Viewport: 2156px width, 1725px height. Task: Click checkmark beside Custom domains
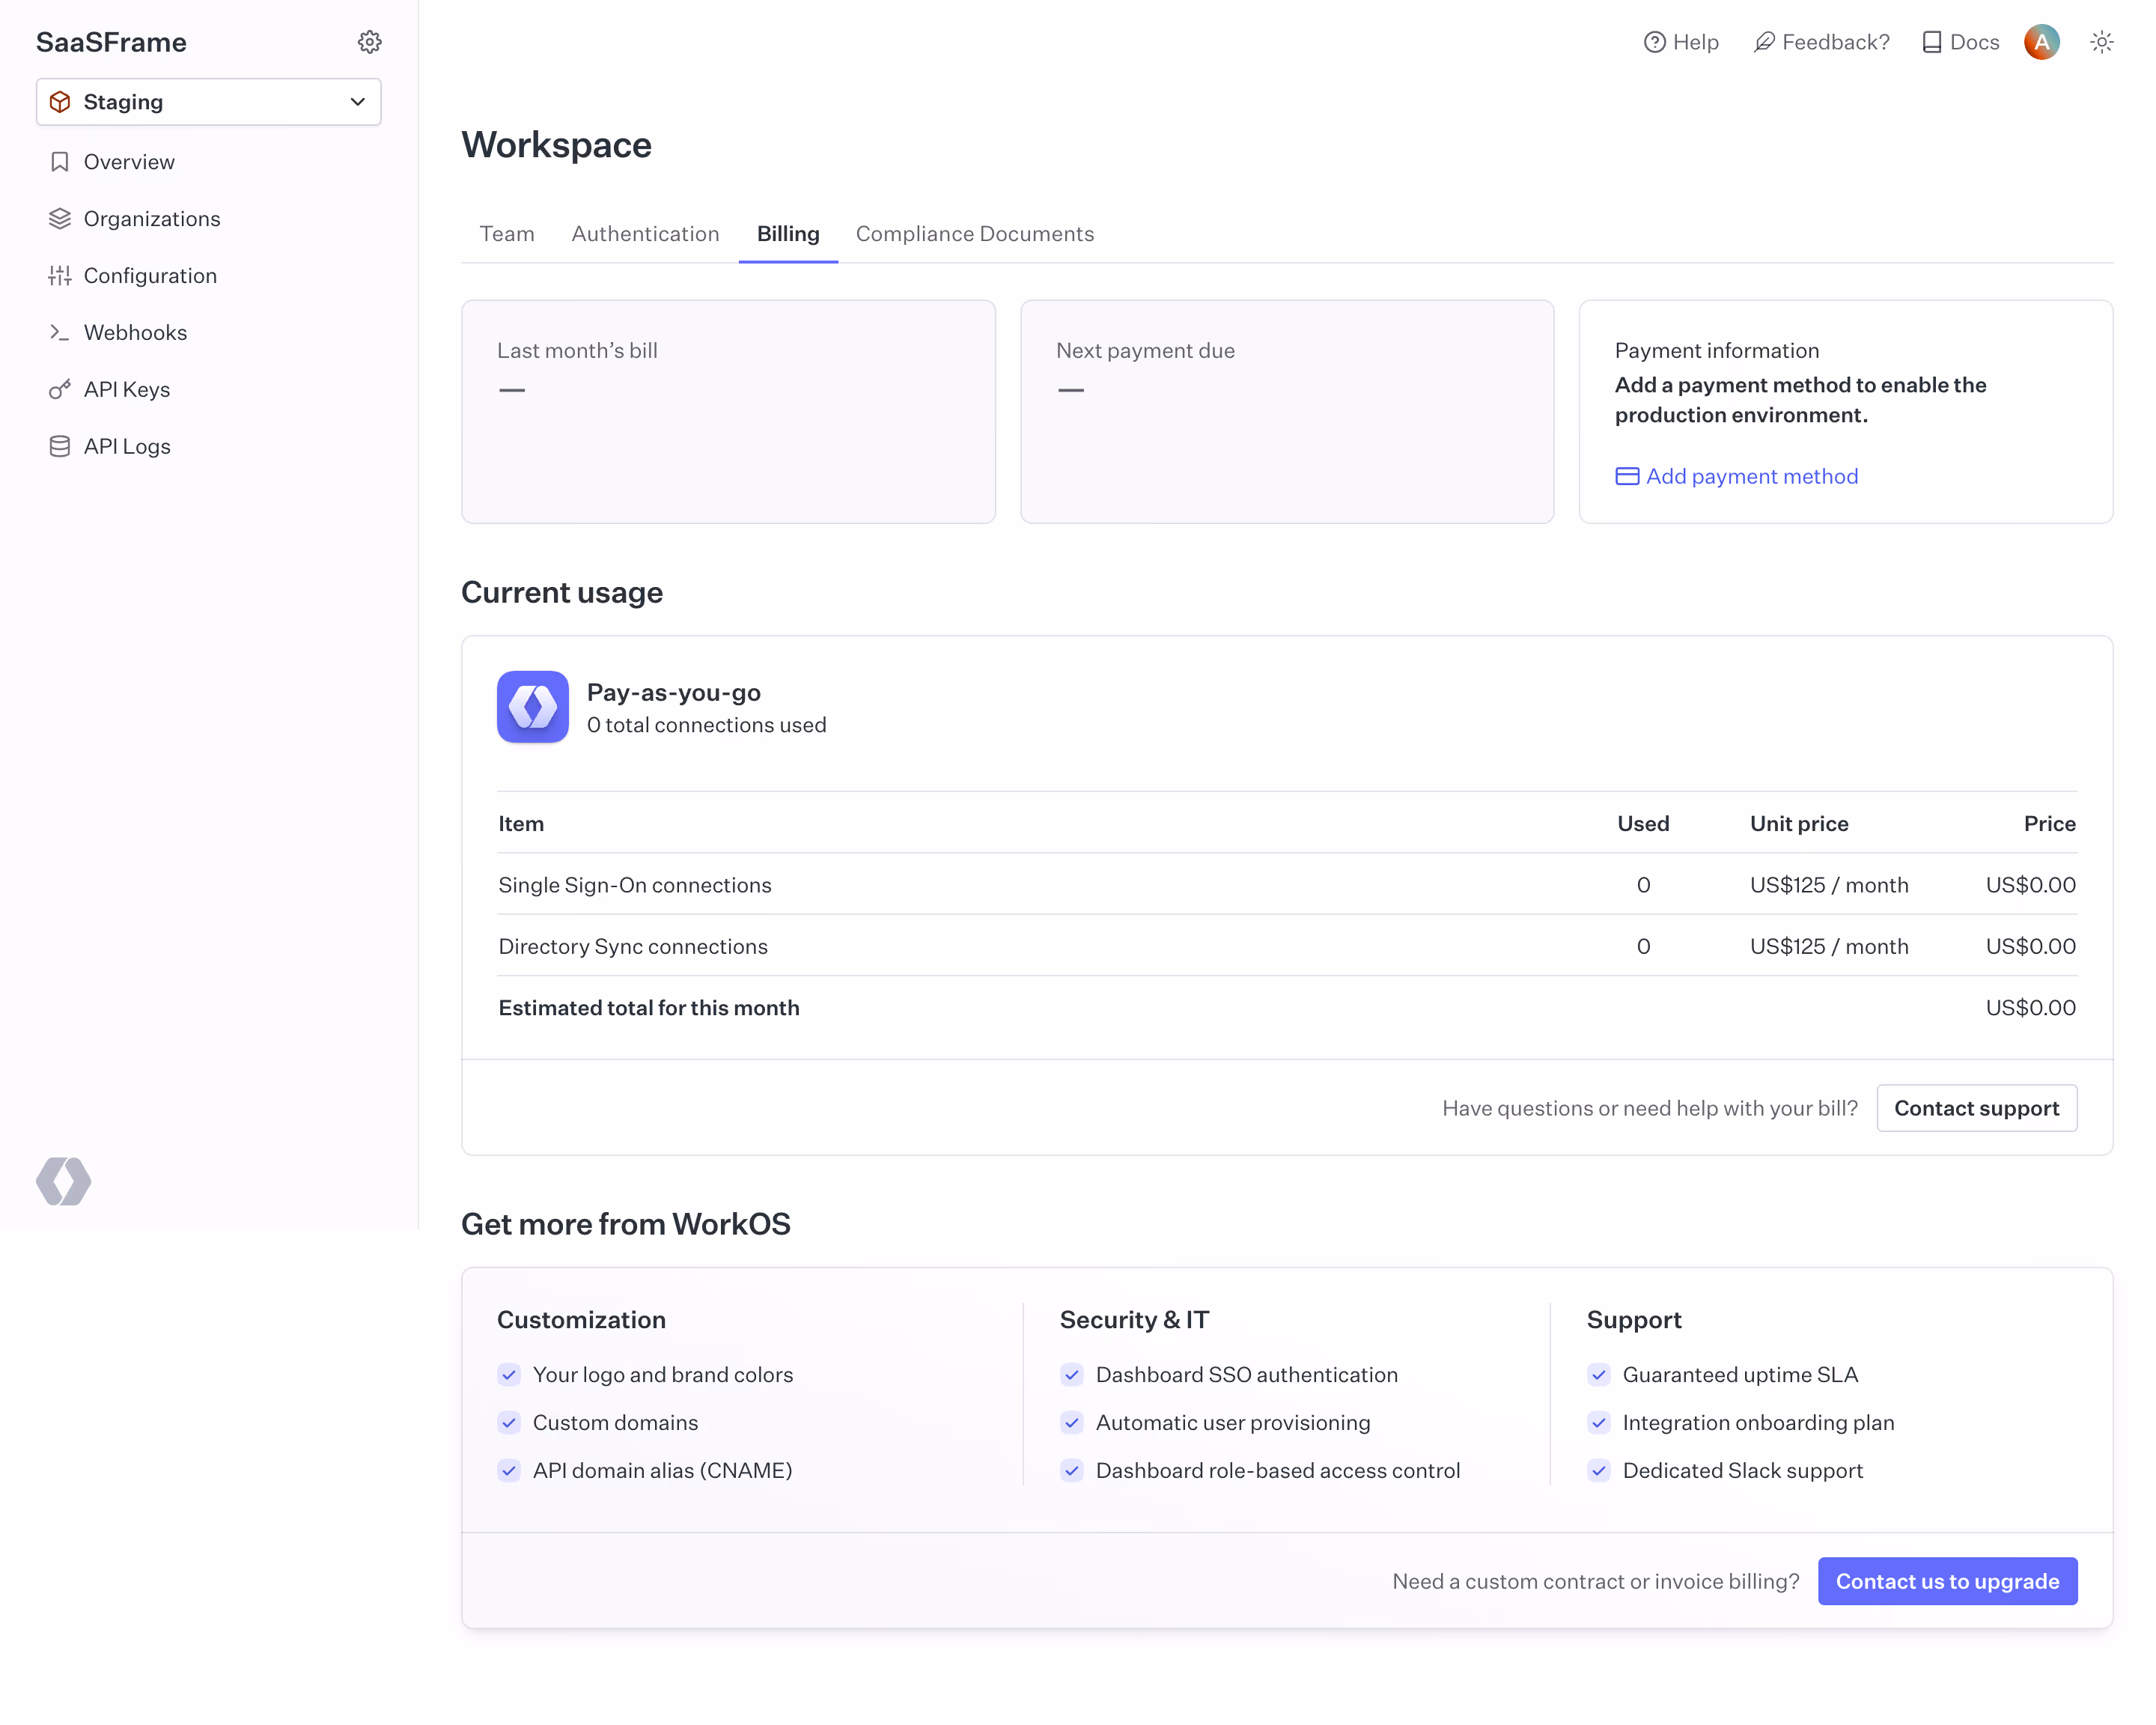pos(509,1423)
